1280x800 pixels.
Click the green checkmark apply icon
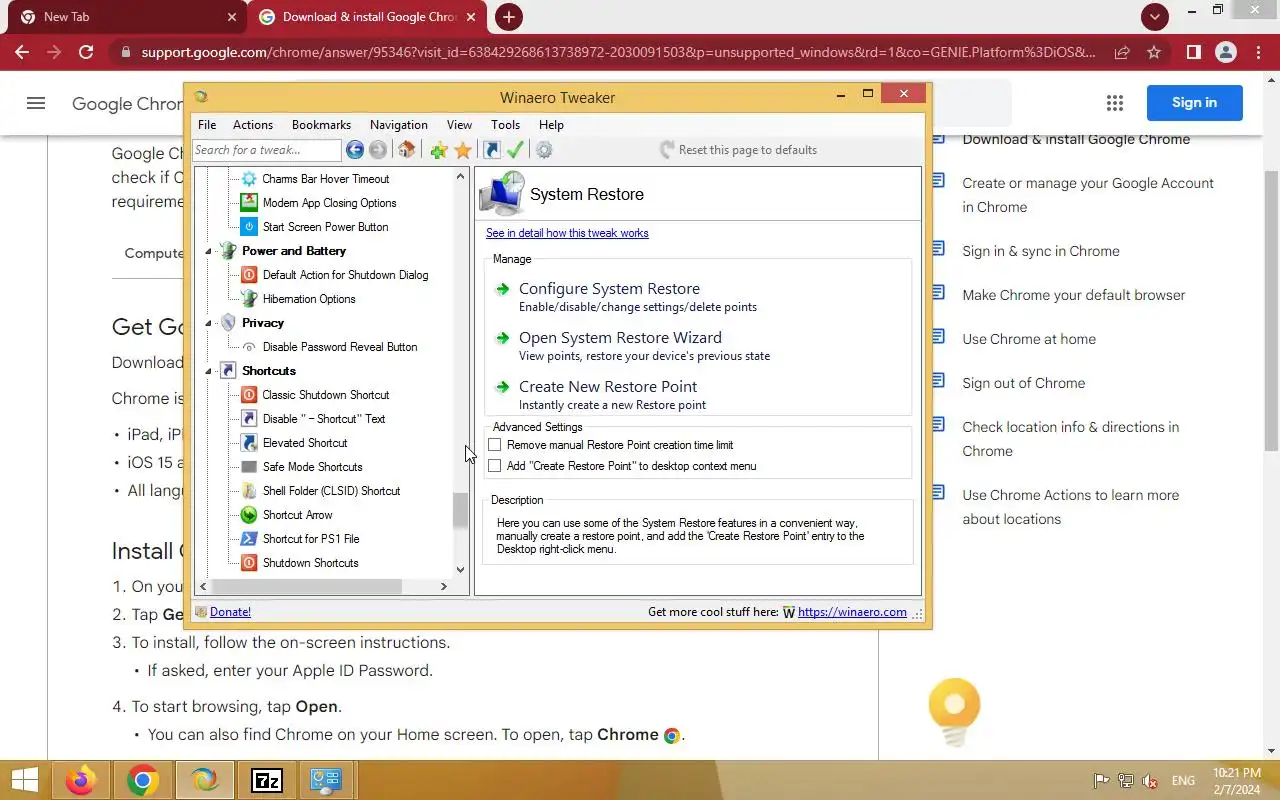pyautogui.click(x=515, y=150)
